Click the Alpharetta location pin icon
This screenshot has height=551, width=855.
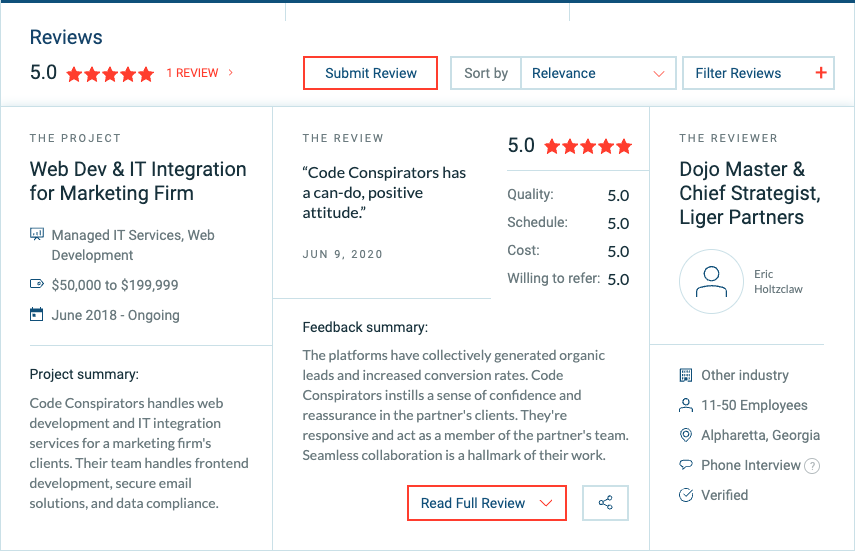(686, 435)
